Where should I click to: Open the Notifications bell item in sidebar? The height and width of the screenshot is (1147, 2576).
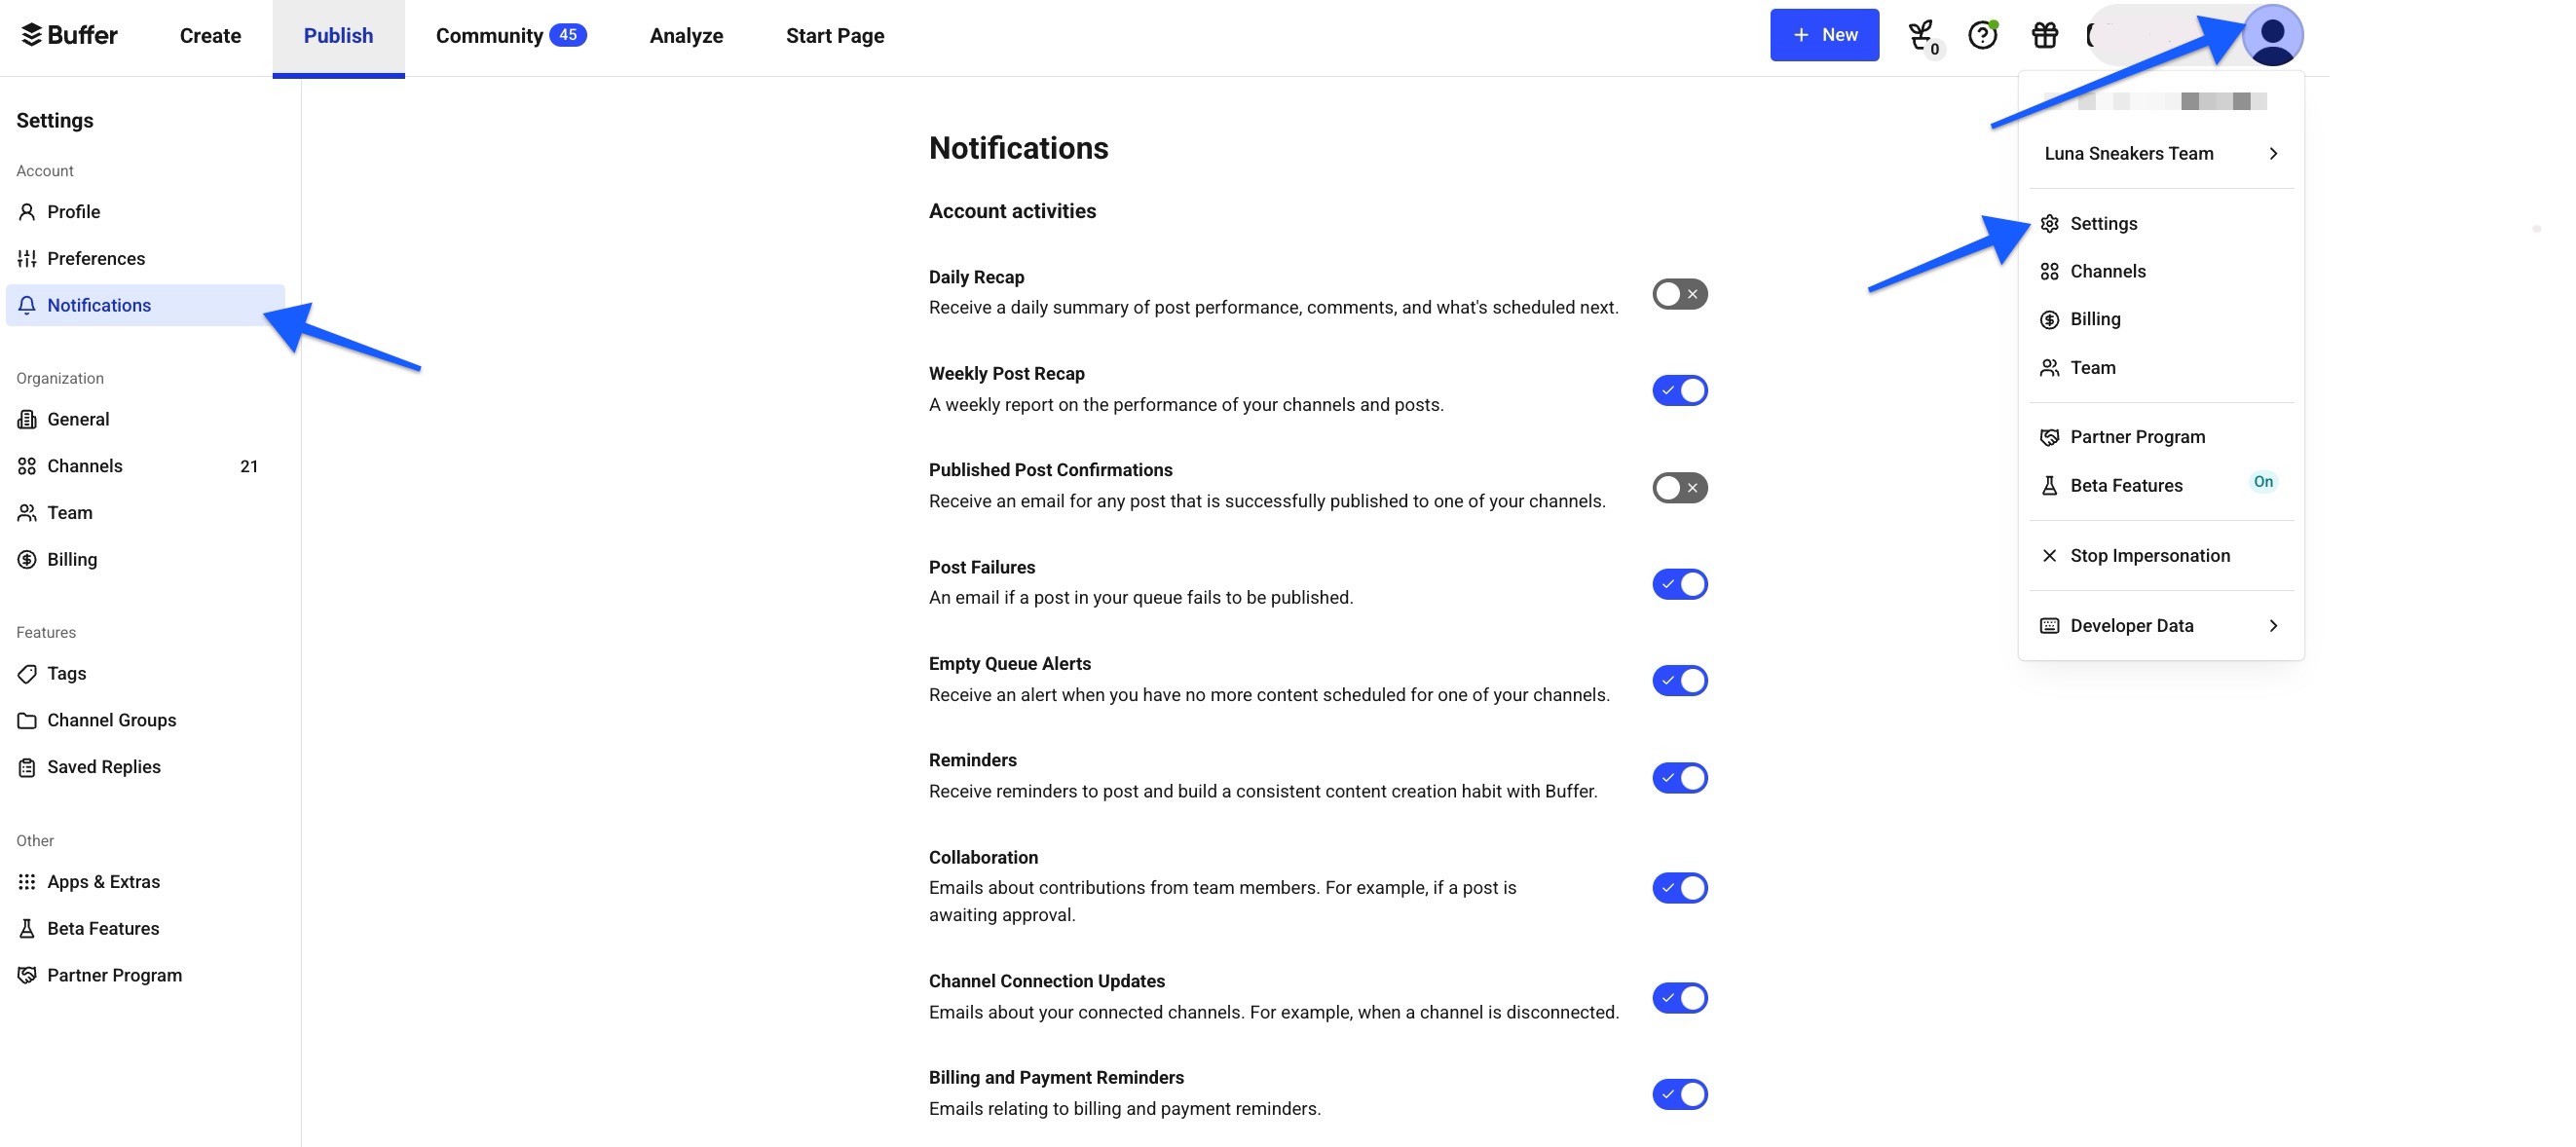point(99,305)
